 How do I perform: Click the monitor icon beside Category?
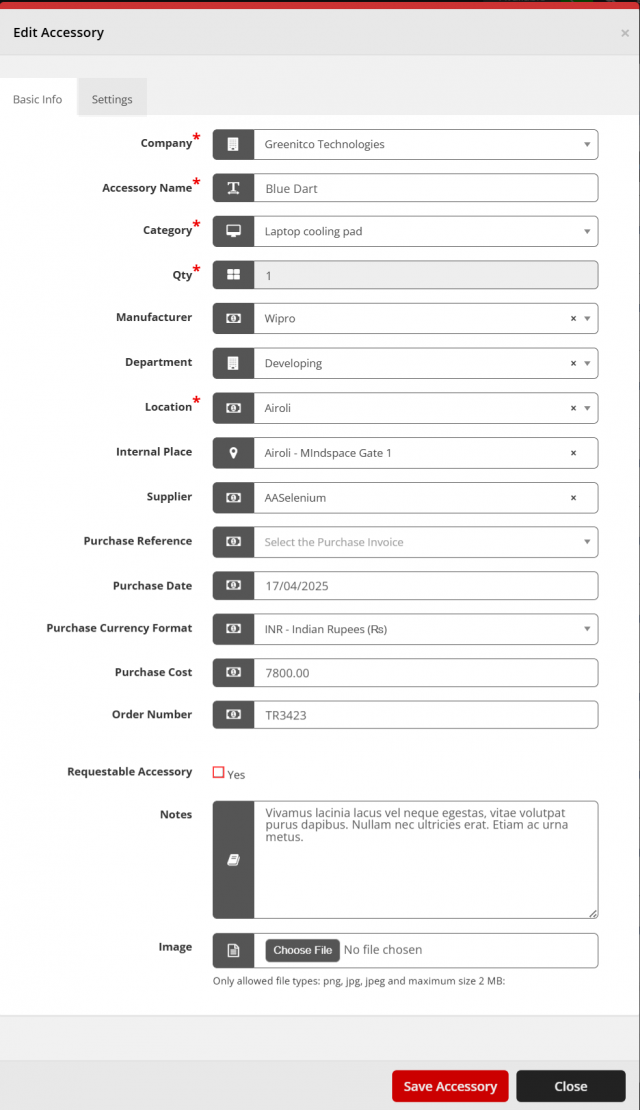233,231
